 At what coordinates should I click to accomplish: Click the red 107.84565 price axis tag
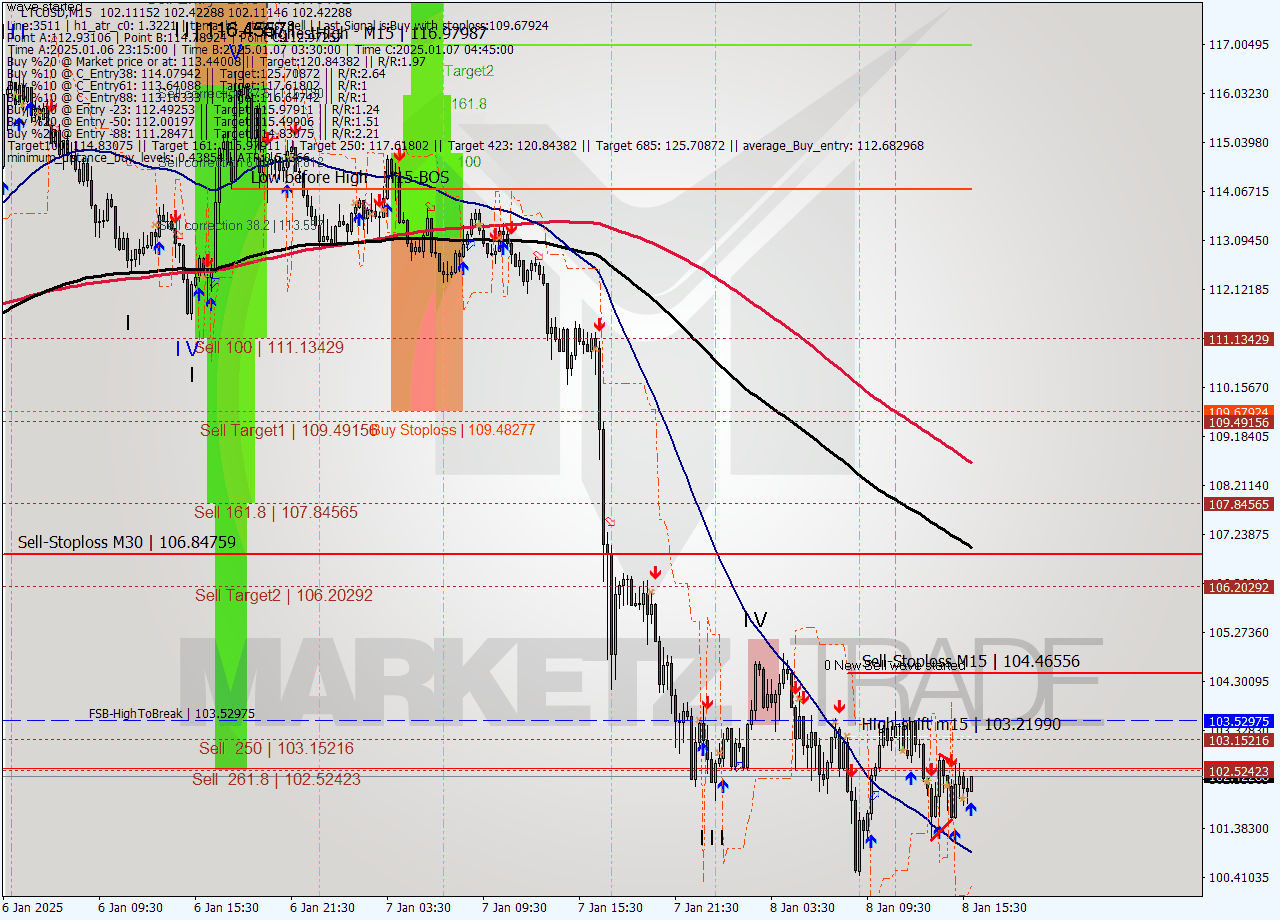1240,504
